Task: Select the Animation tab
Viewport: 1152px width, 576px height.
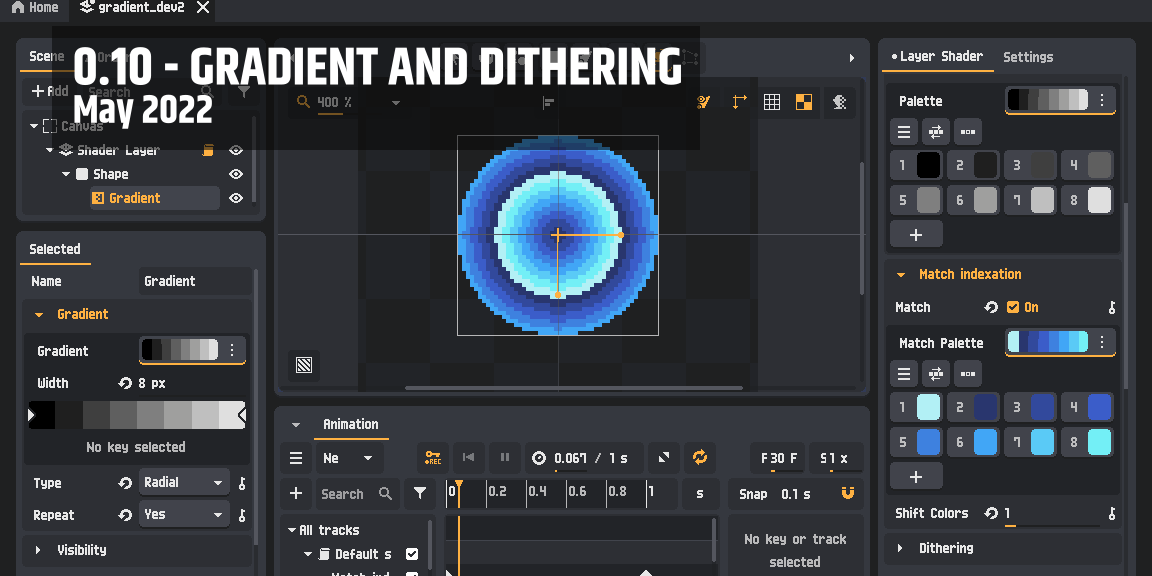Action: coord(350,424)
